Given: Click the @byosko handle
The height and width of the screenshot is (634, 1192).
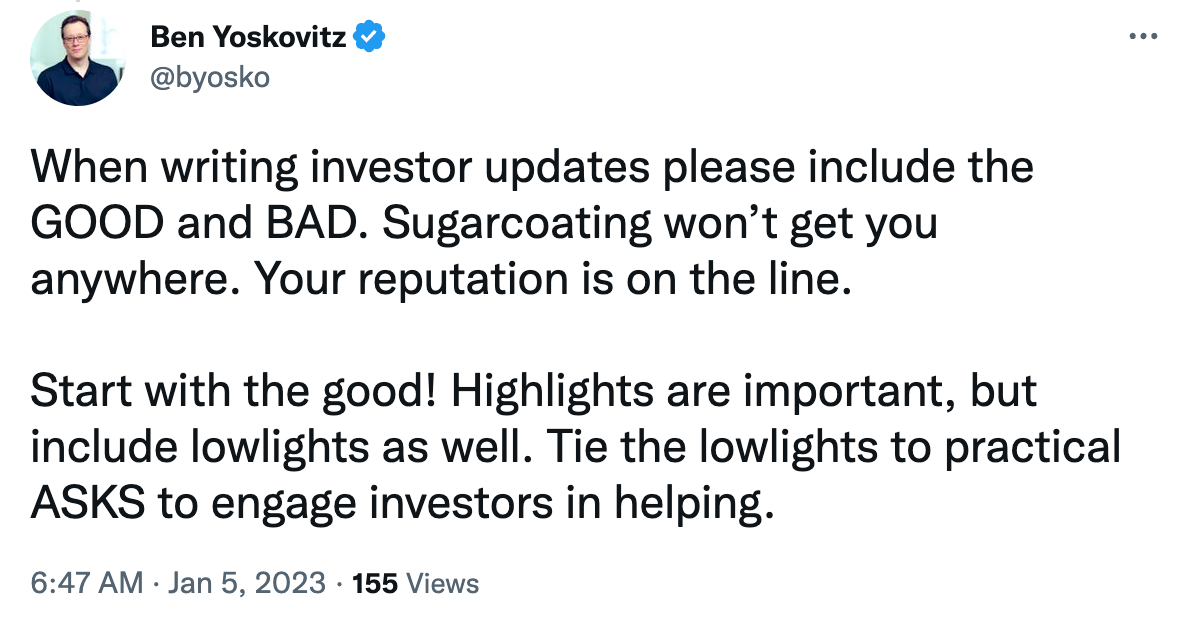Looking at the screenshot, I should [x=209, y=77].
